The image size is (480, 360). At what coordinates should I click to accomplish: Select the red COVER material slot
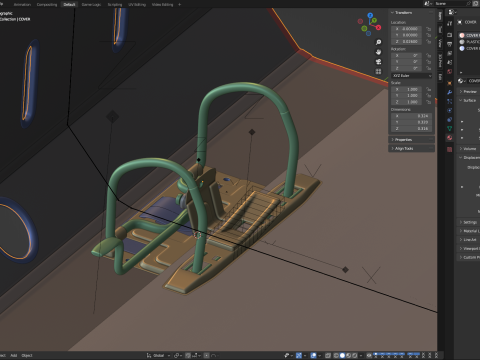(x=470, y=35)
